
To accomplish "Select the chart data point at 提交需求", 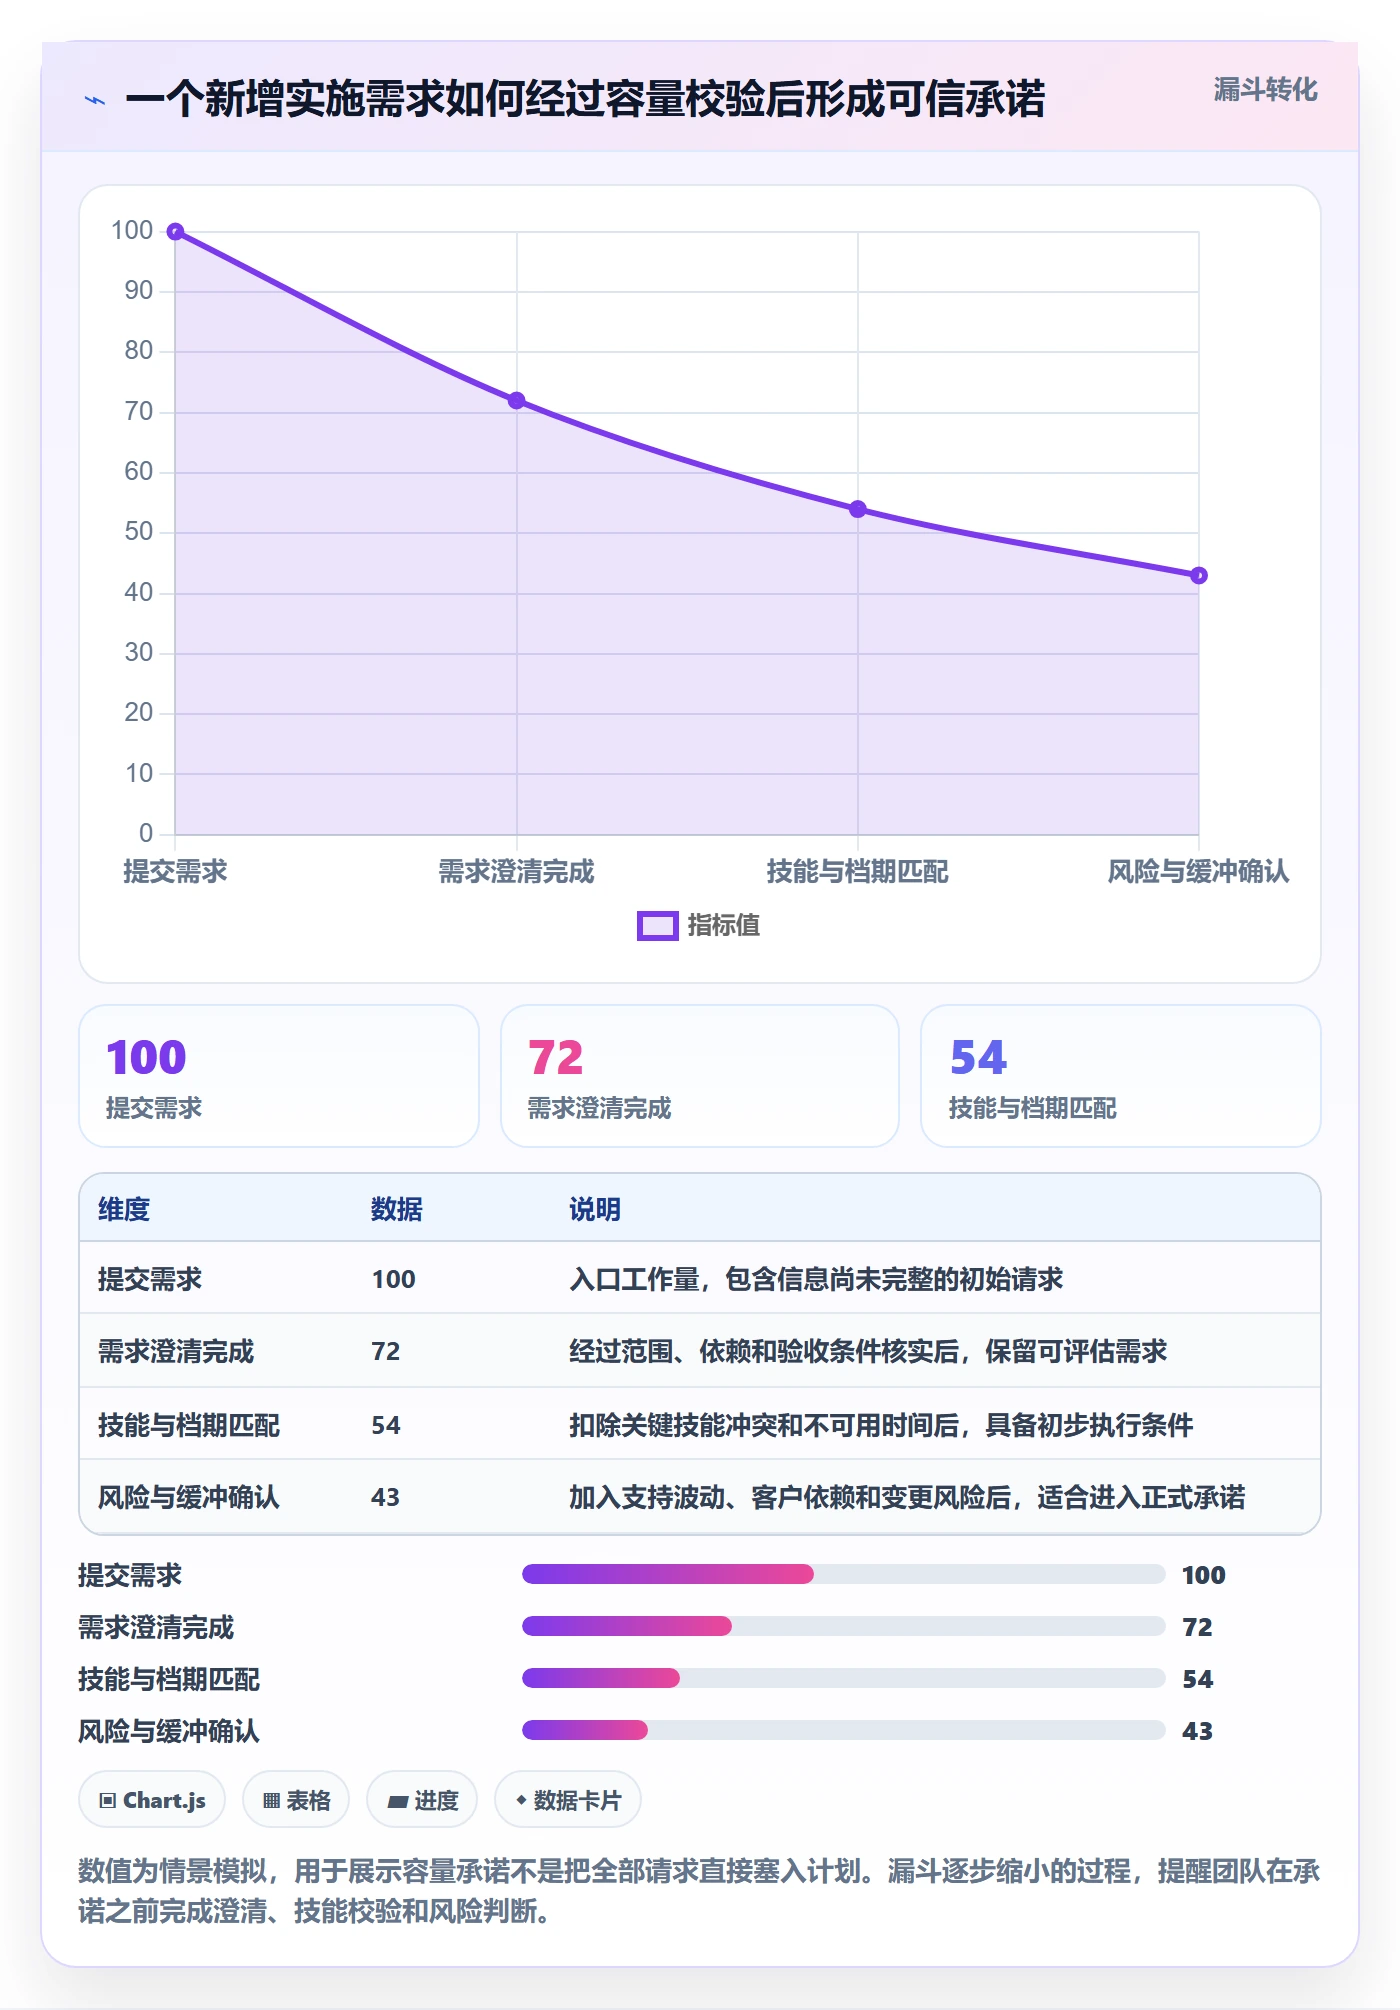I will (x=175, y=232).
